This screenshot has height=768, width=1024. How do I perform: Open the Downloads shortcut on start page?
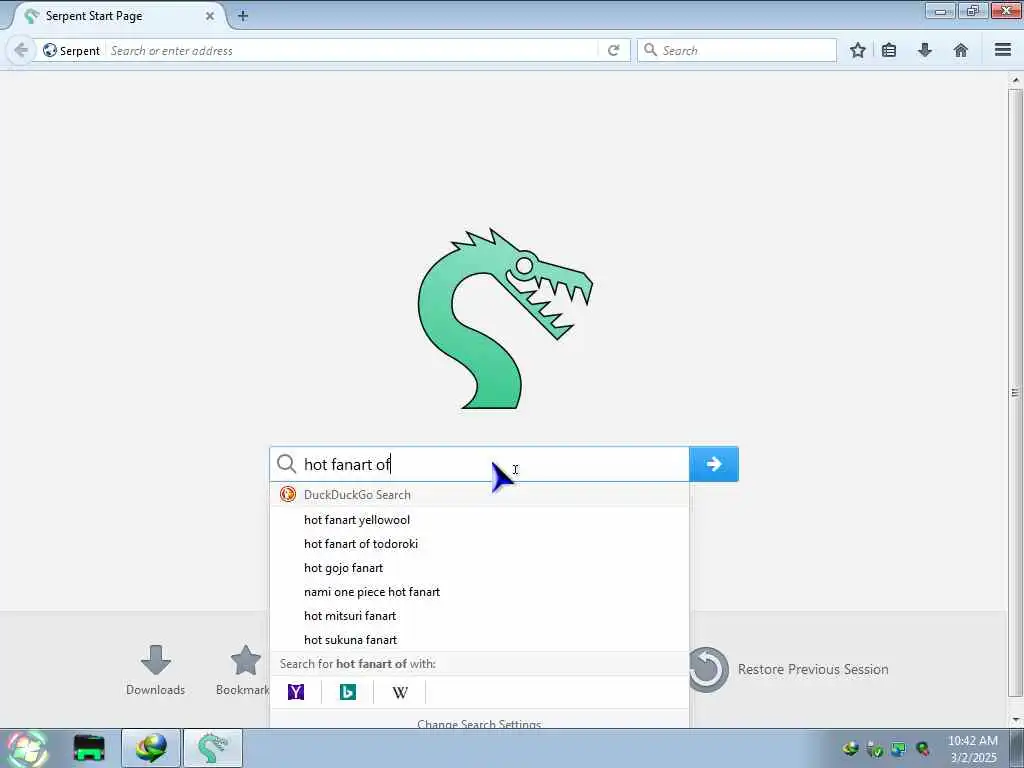coord(155,671)
